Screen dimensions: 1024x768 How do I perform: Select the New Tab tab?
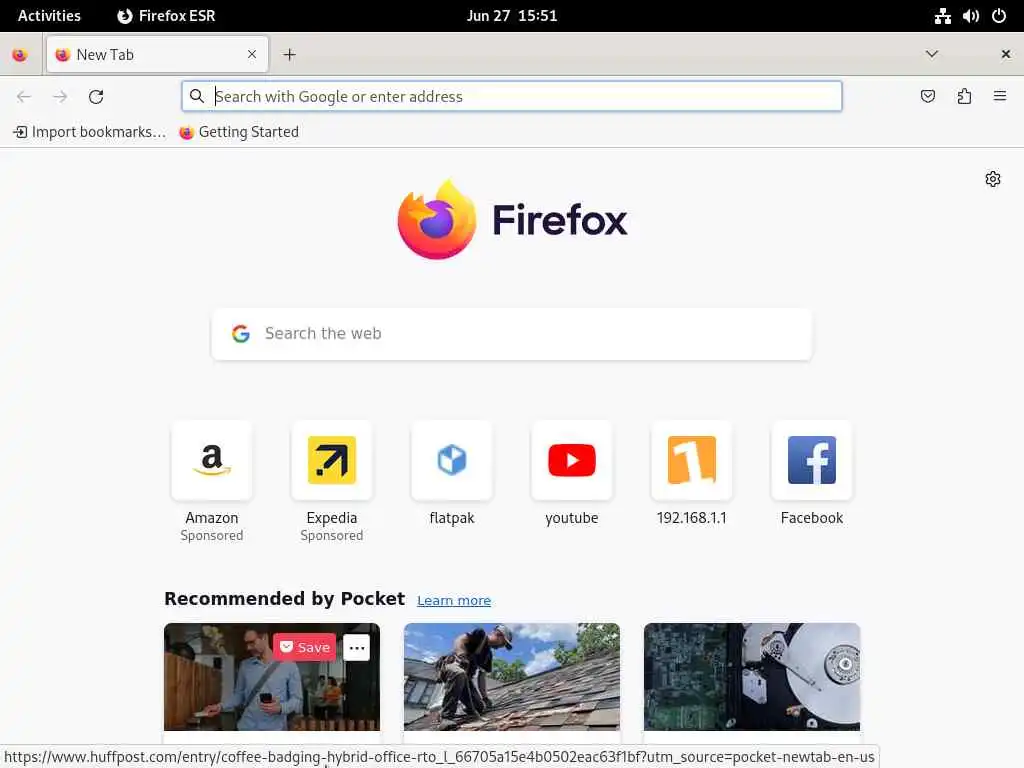157,54
